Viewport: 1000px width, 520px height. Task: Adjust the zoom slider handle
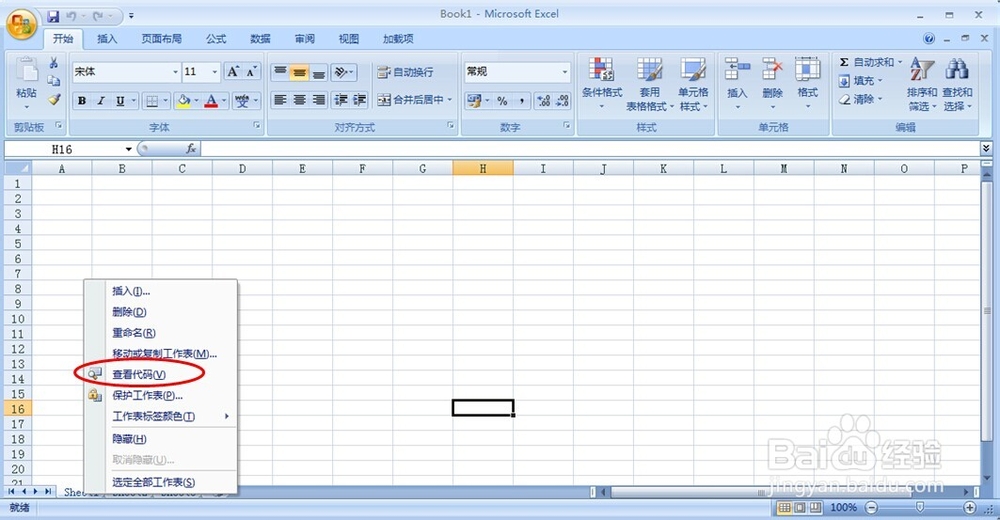pyautogui.click(x=920, y=507)
